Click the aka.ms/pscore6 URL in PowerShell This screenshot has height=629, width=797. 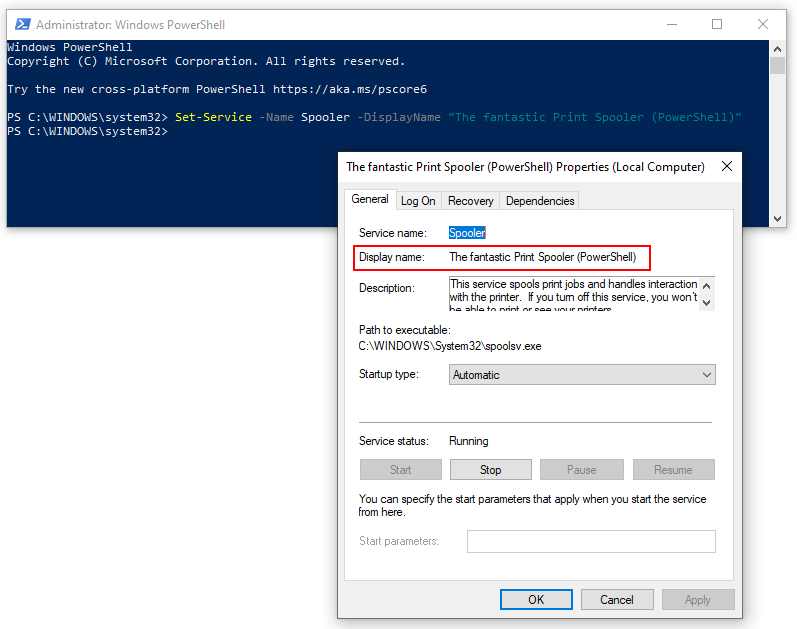point(350,89)
